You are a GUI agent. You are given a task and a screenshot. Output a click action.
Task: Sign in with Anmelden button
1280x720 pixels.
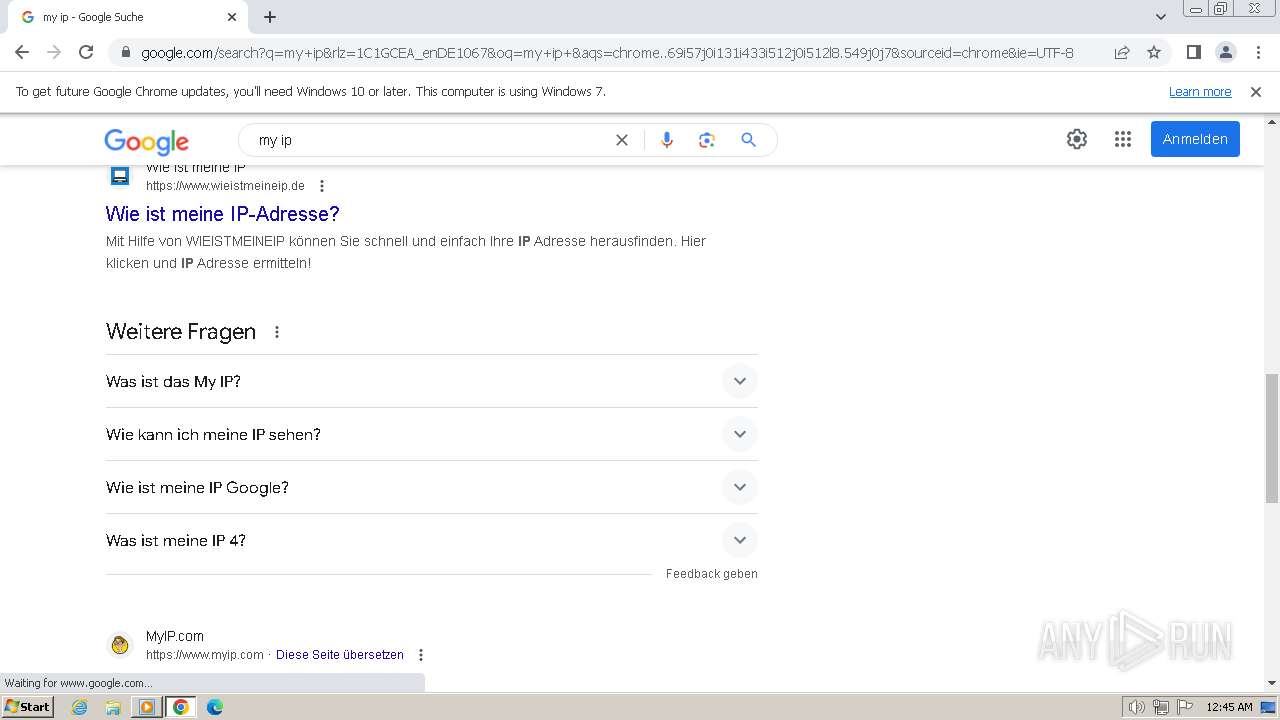[x=1195, y=139]
